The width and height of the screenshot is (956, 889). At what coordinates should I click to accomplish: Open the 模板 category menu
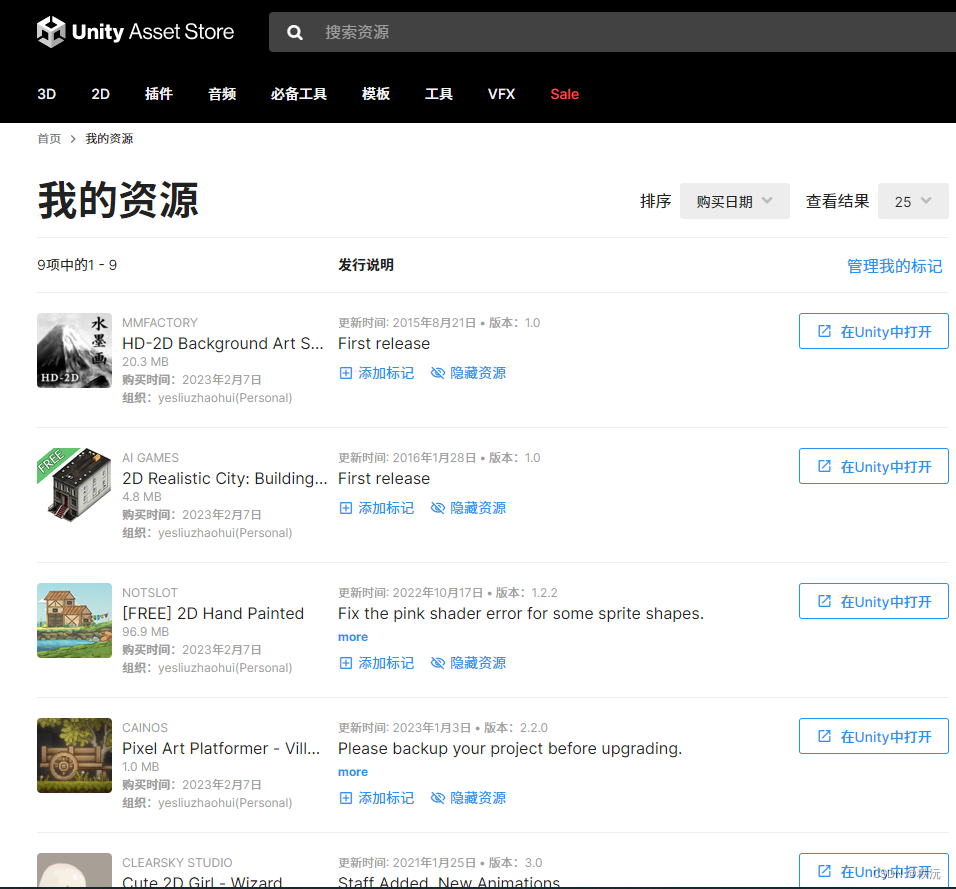(x=376, y=94)
